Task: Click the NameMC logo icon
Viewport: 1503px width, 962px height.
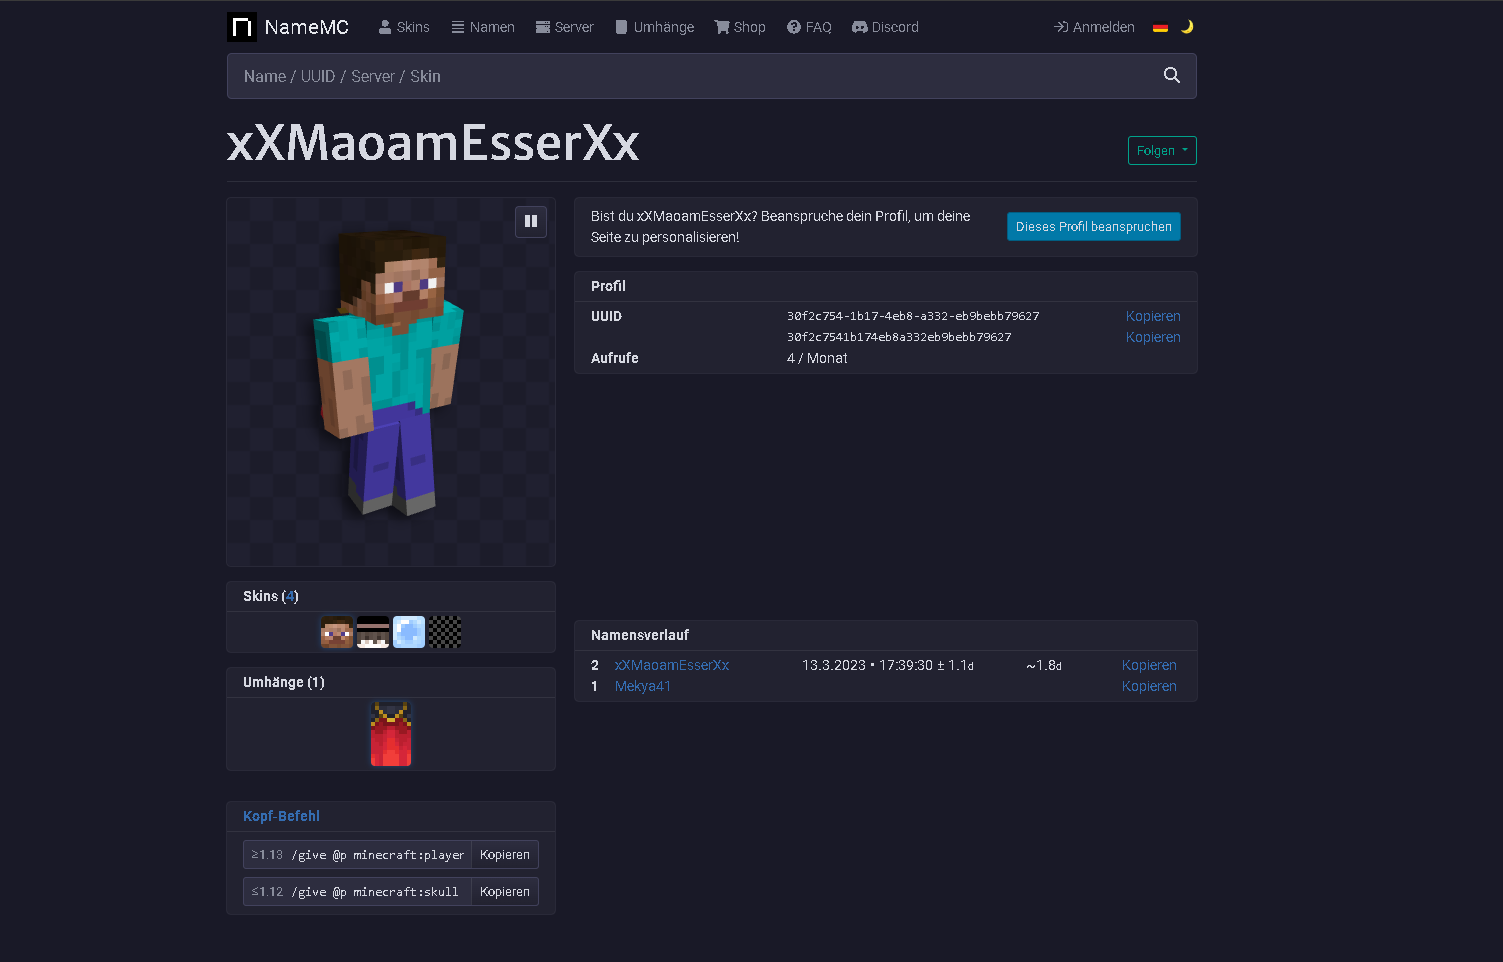Action: (242, 27)
